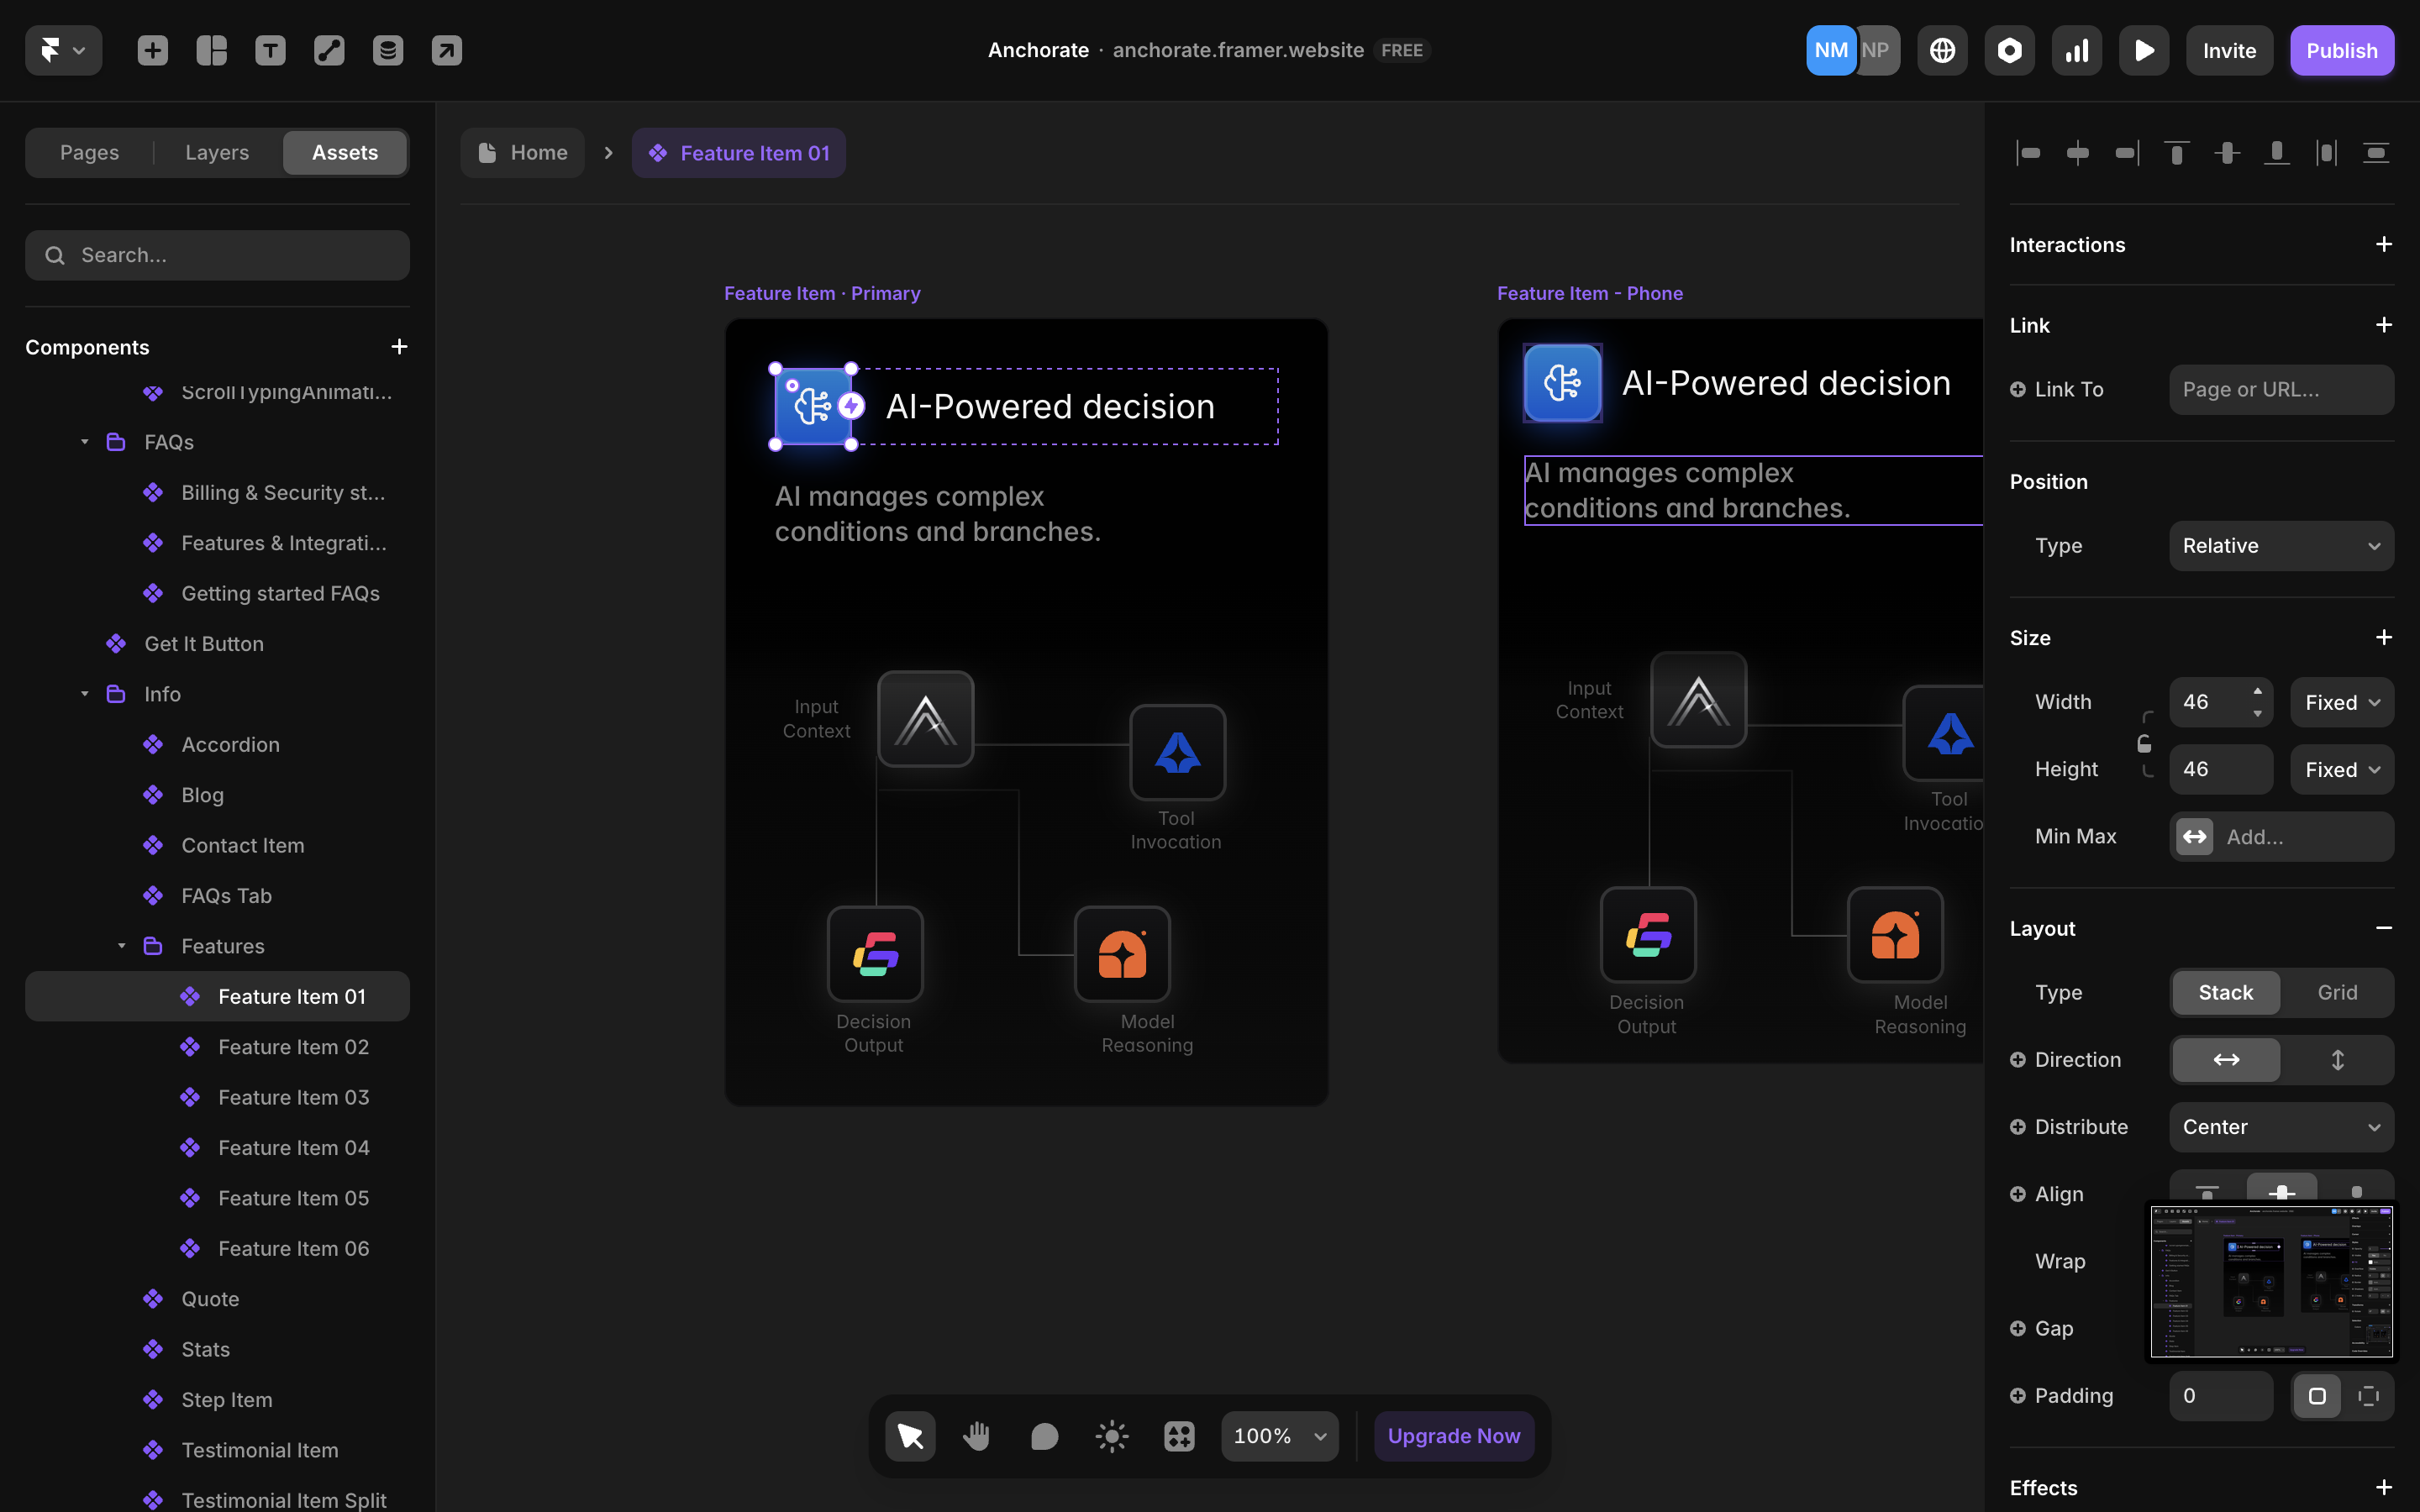
Task: Toggle the light/dark sun icon
Action: point(1111,1436)
